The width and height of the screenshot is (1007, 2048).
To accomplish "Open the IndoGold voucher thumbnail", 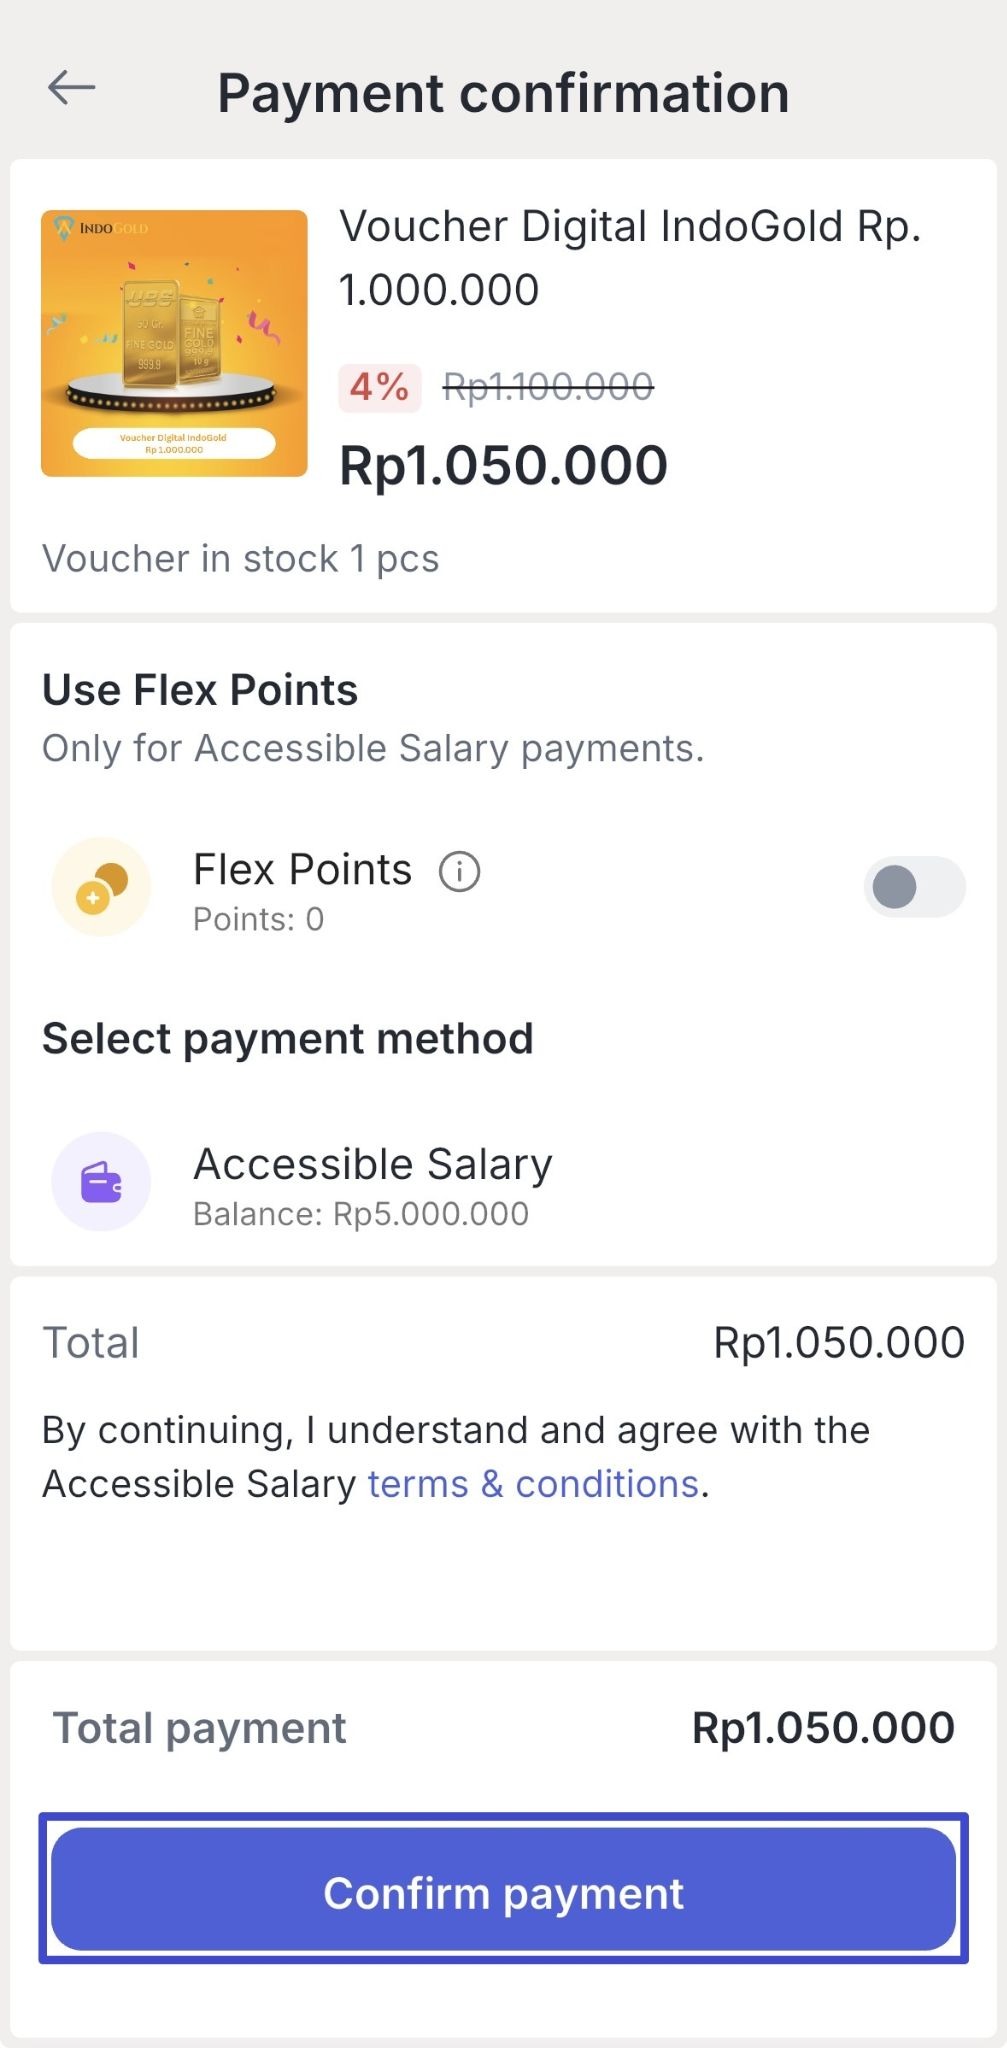I will pyautogui.click(x=174, y=343).
